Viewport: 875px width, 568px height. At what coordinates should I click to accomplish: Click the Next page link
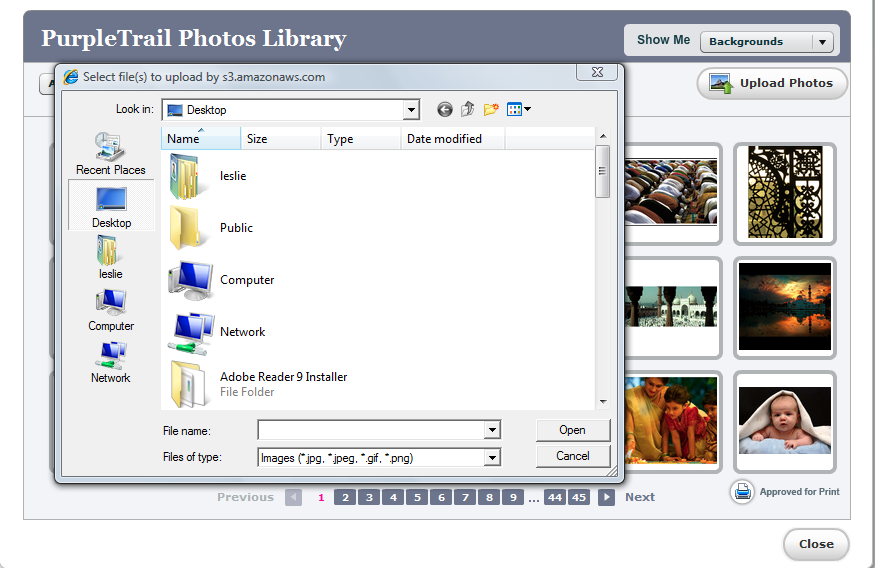[640, 497]
